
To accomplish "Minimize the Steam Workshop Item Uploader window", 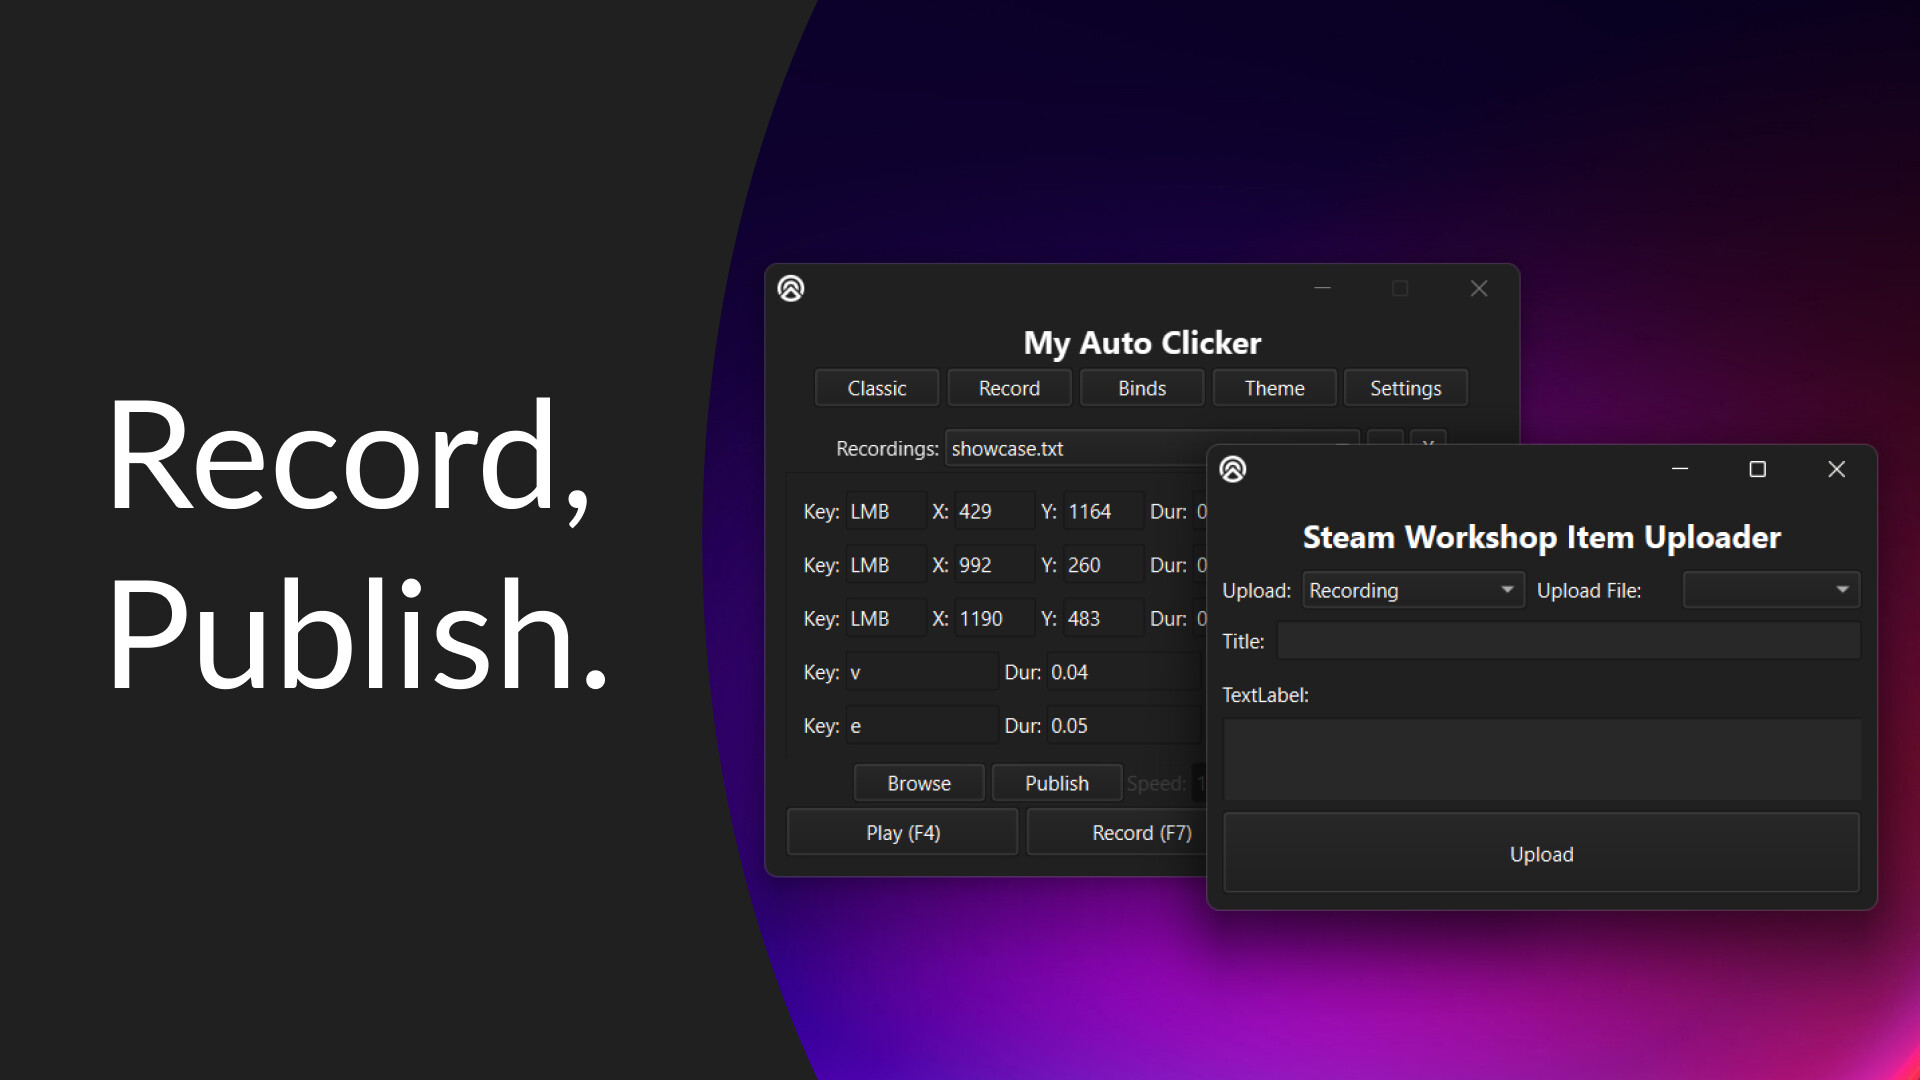I will pos(1680,469).
